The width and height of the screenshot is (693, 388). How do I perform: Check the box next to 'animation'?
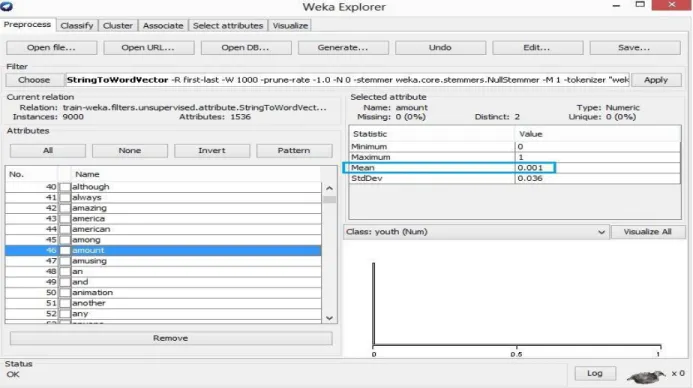65,293
